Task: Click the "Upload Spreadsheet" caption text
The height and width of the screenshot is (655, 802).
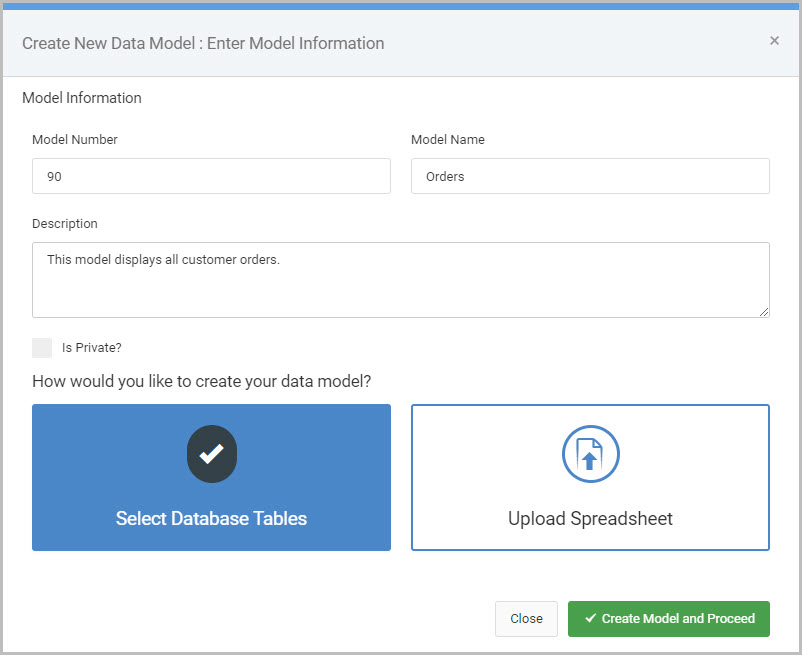Action: point(590,518)
